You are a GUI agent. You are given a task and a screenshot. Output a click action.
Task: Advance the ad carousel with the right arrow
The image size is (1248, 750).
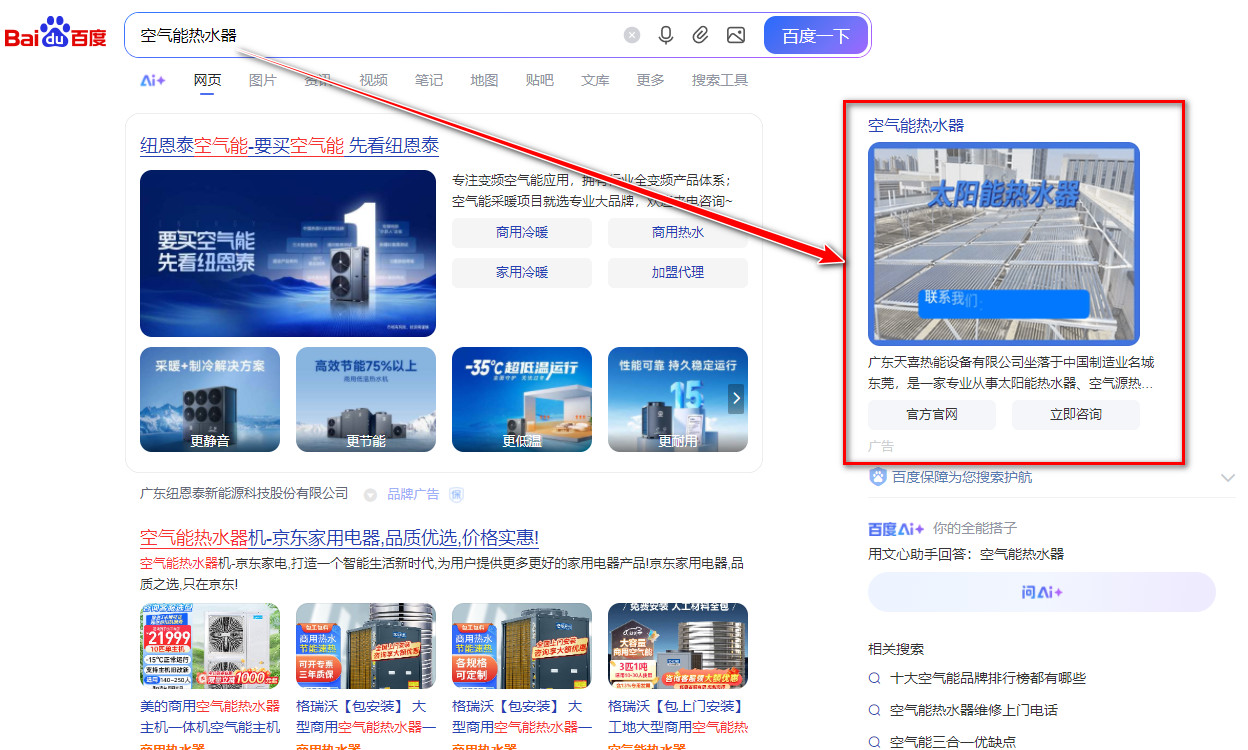736,398
